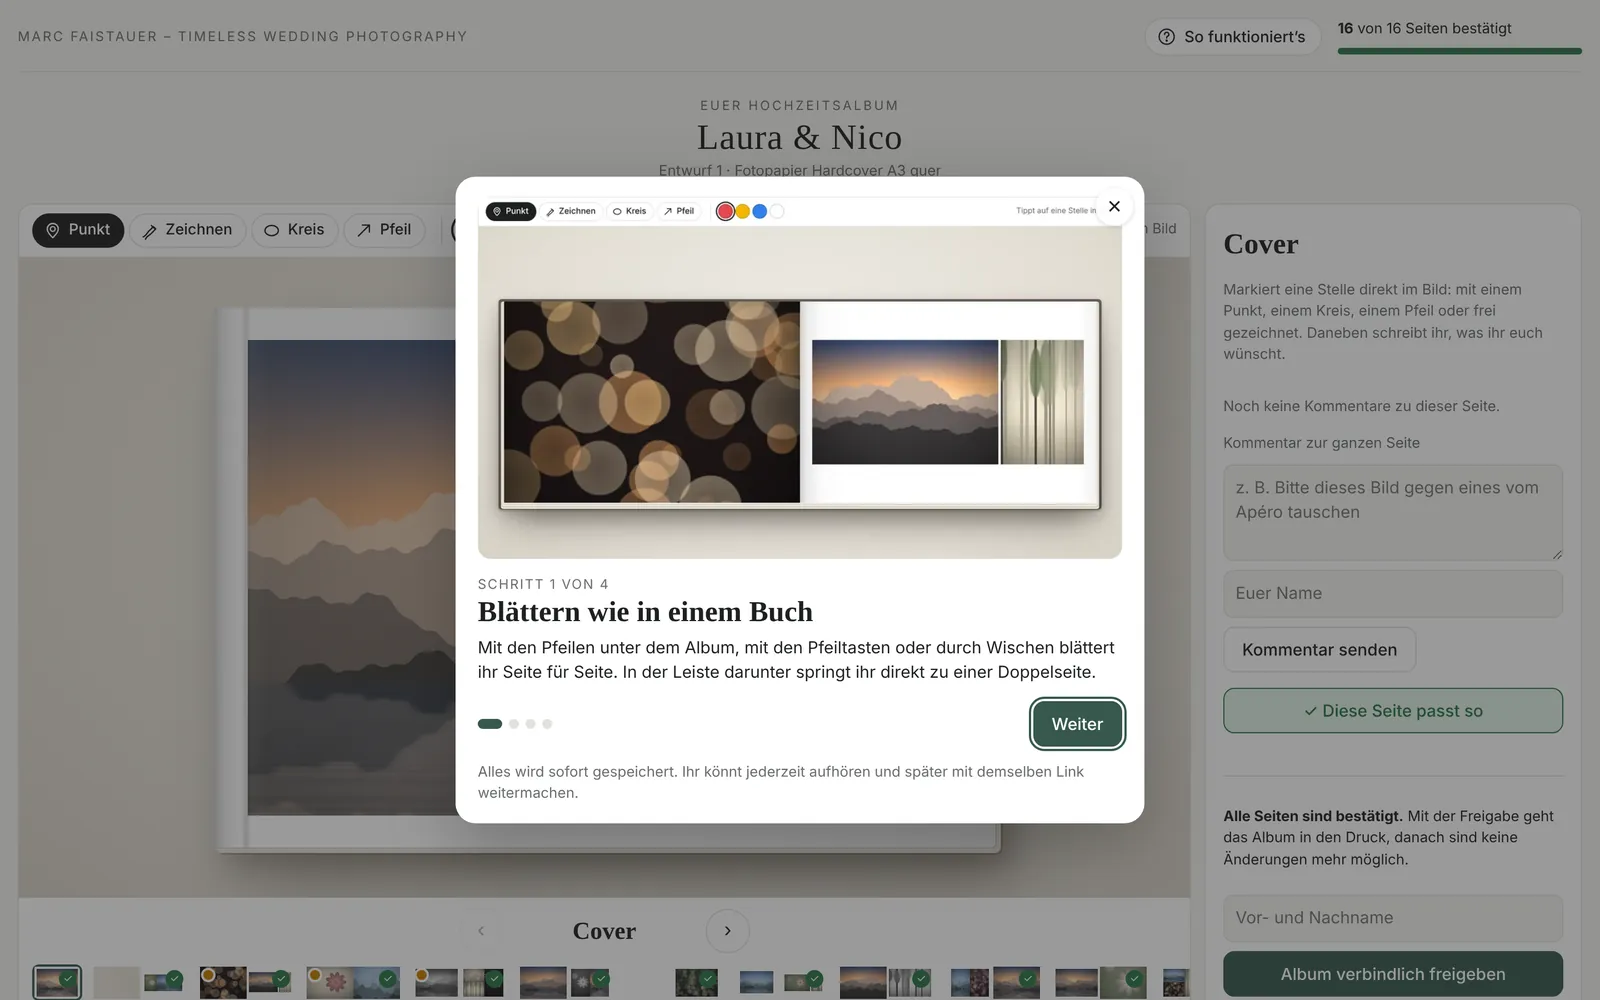1600x1000 pixels.
Task: Open the pink flower spread thumbnail
Action: point(352,982)
